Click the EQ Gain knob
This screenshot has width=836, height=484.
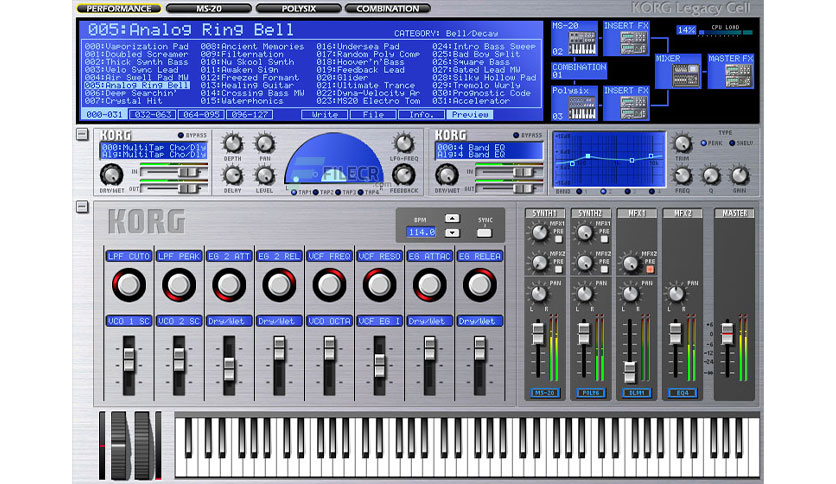tap(739, 175)
